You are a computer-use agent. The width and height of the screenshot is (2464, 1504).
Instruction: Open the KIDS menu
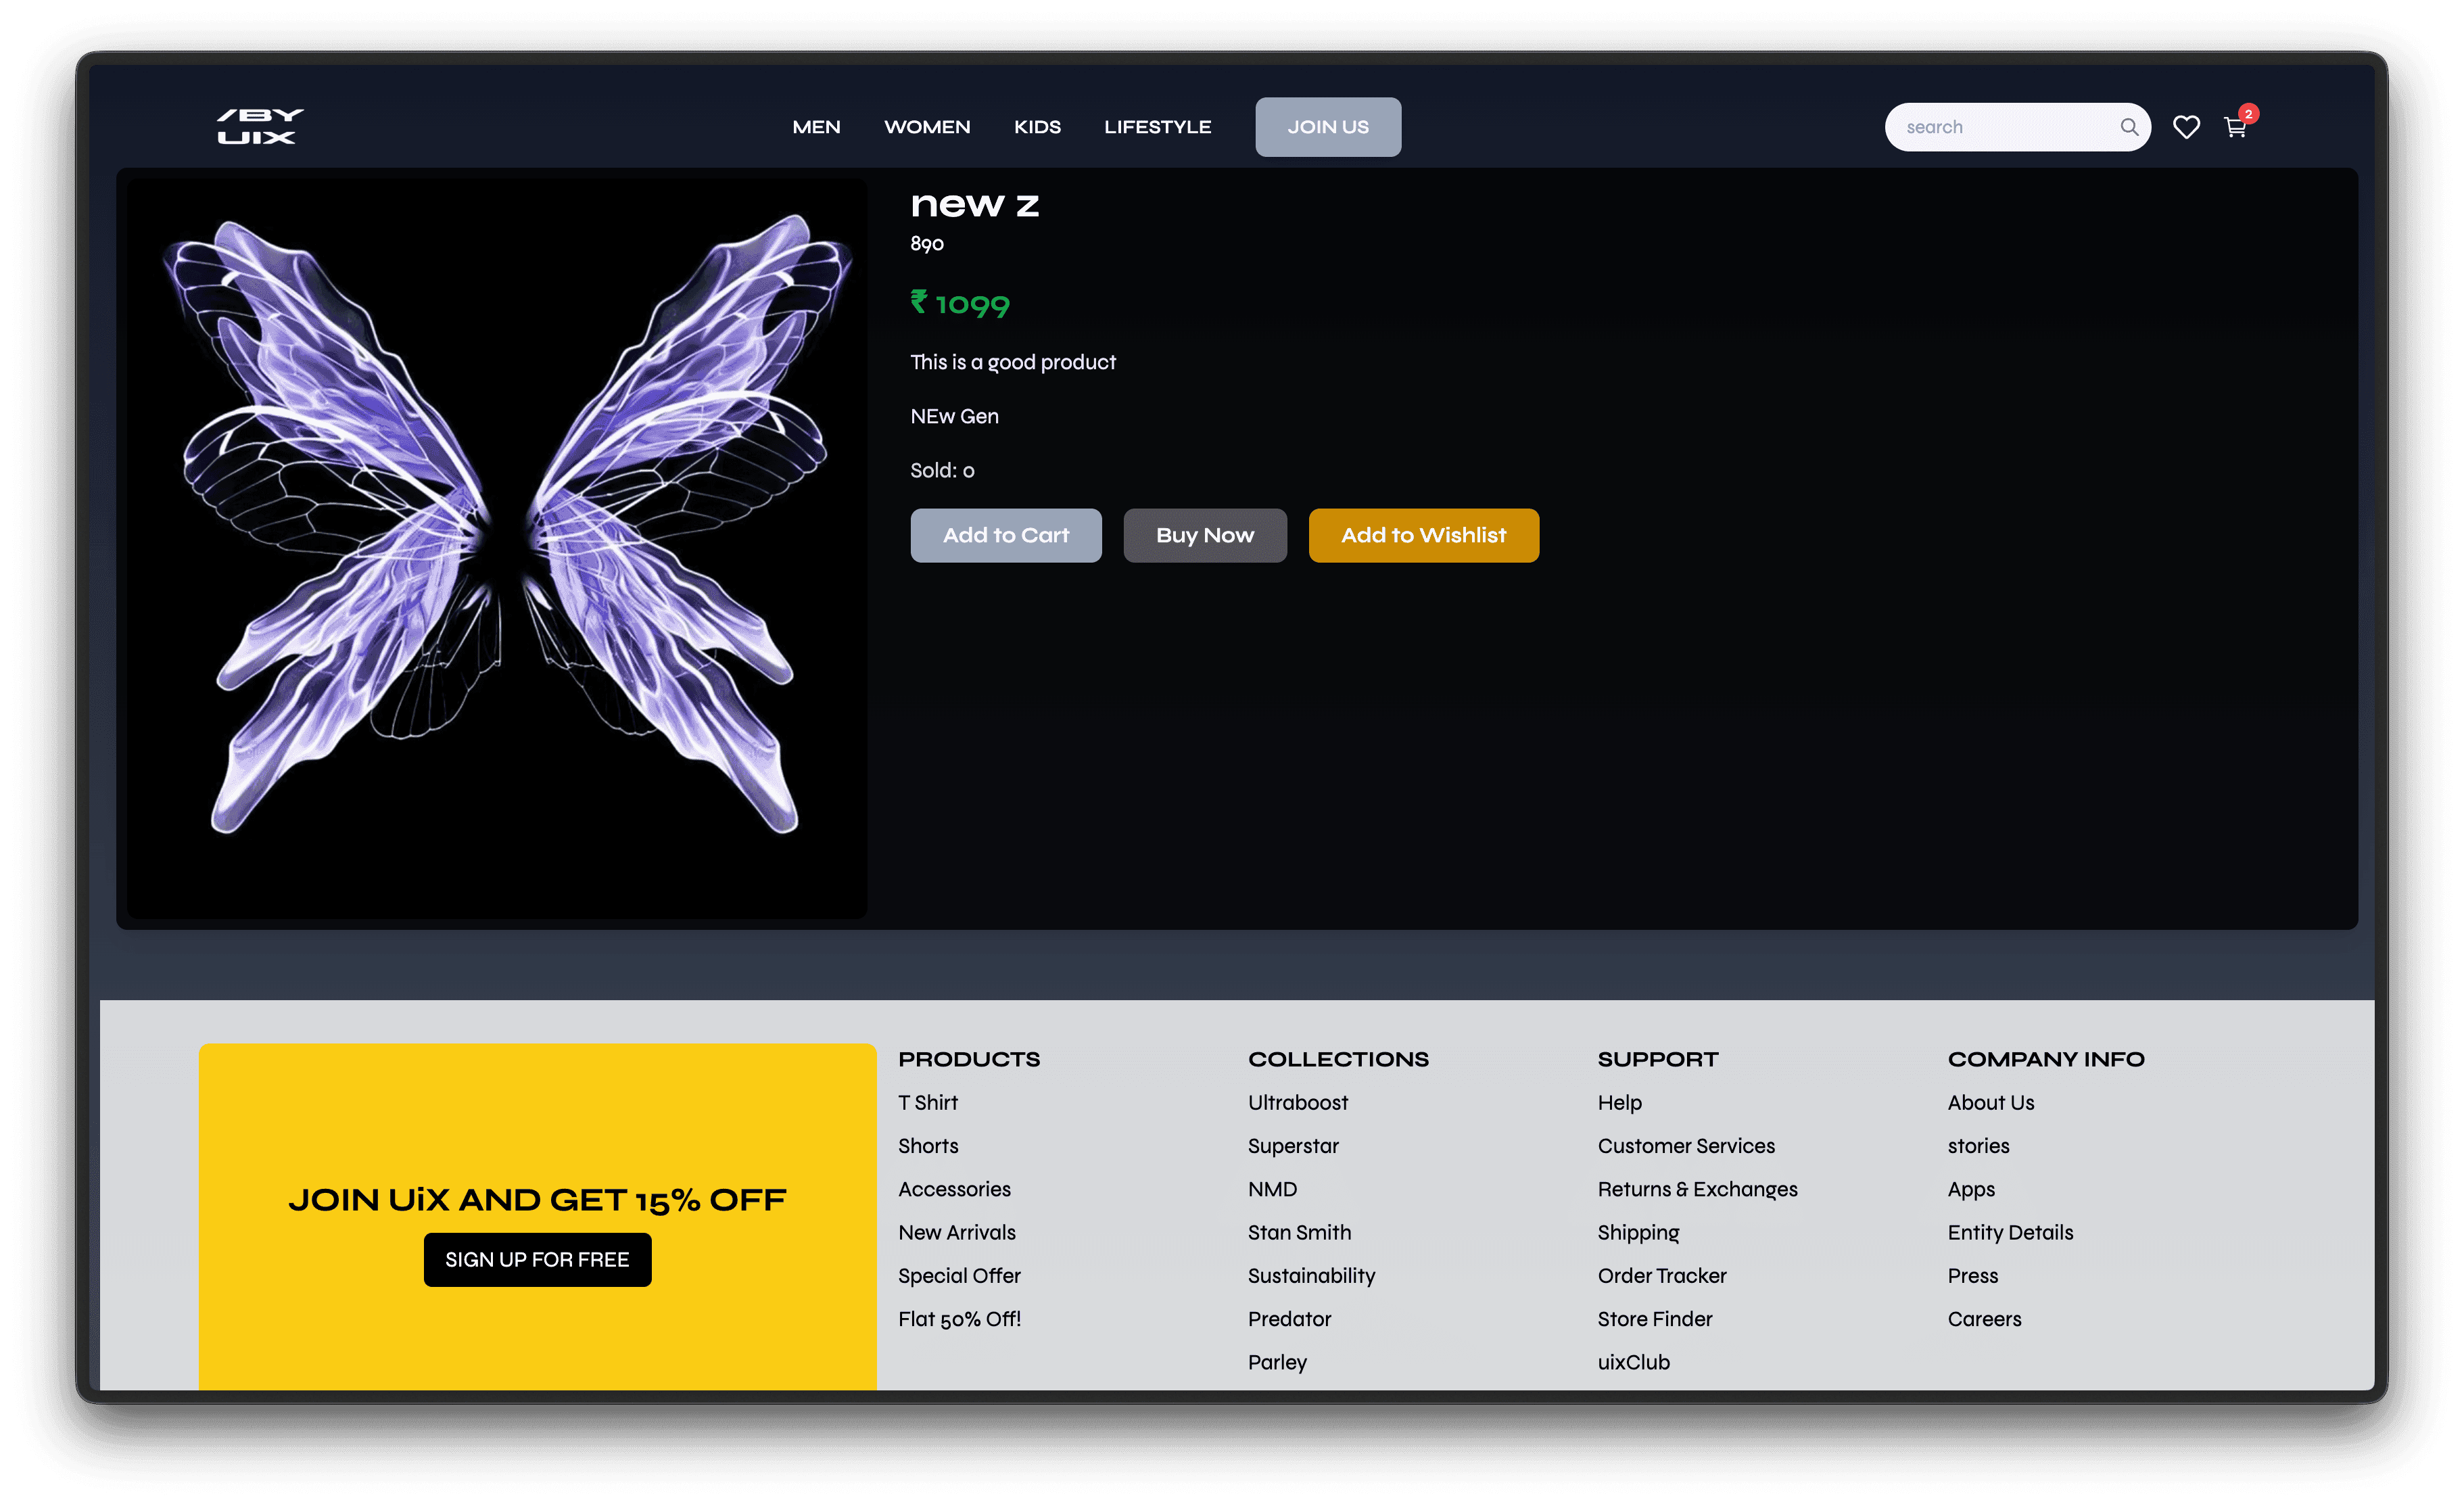pyautogui.click(x=1037, y=127)
